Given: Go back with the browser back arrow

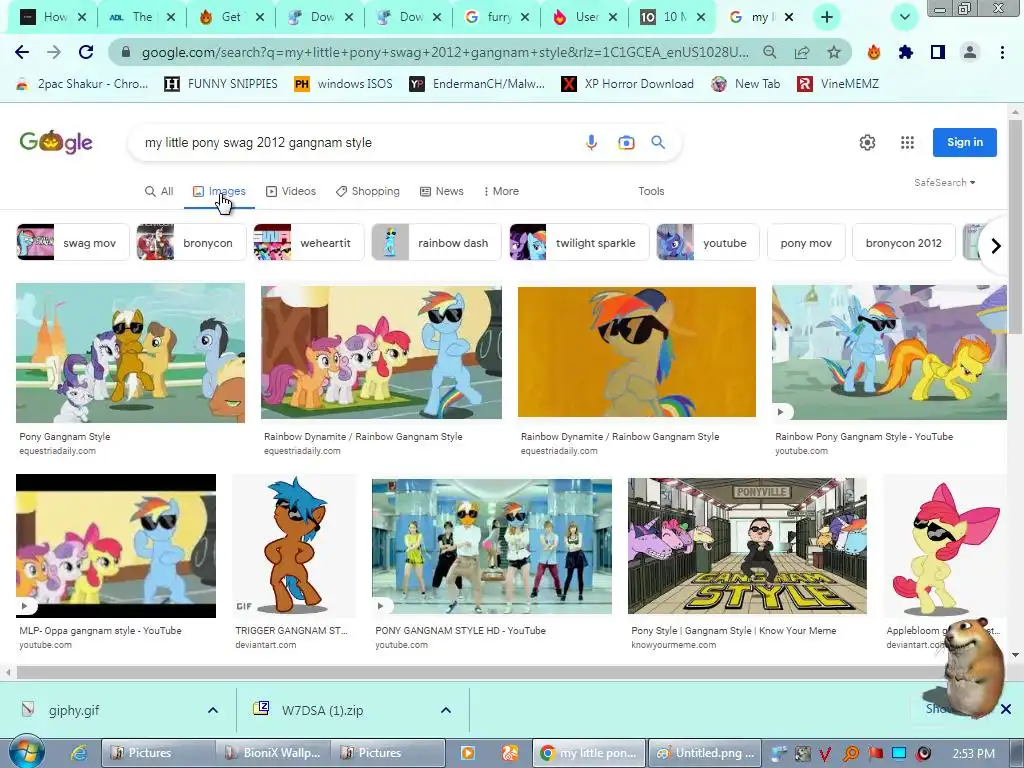Looking at the screenshot, I should [22, 52].
